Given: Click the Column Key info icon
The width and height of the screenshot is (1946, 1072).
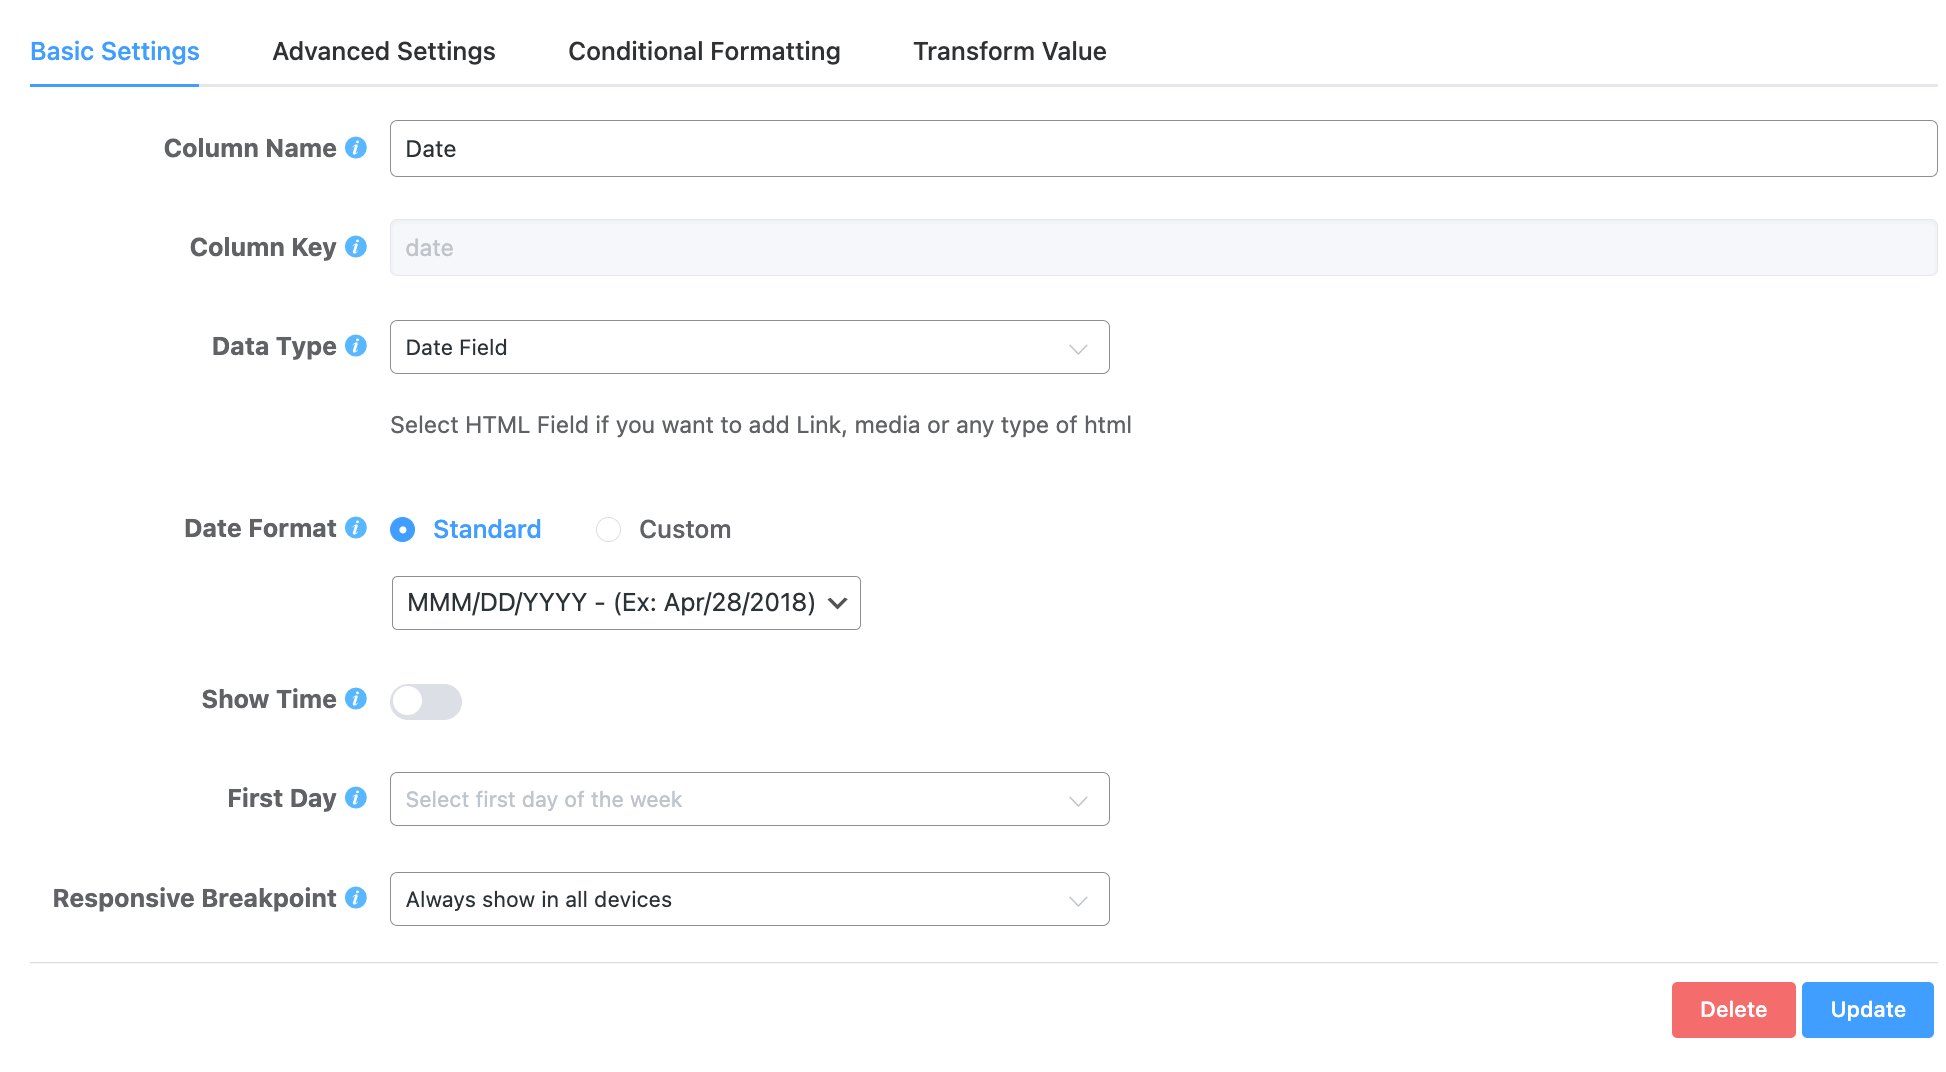Looking at the screenshot, I should tap(357, 246).
